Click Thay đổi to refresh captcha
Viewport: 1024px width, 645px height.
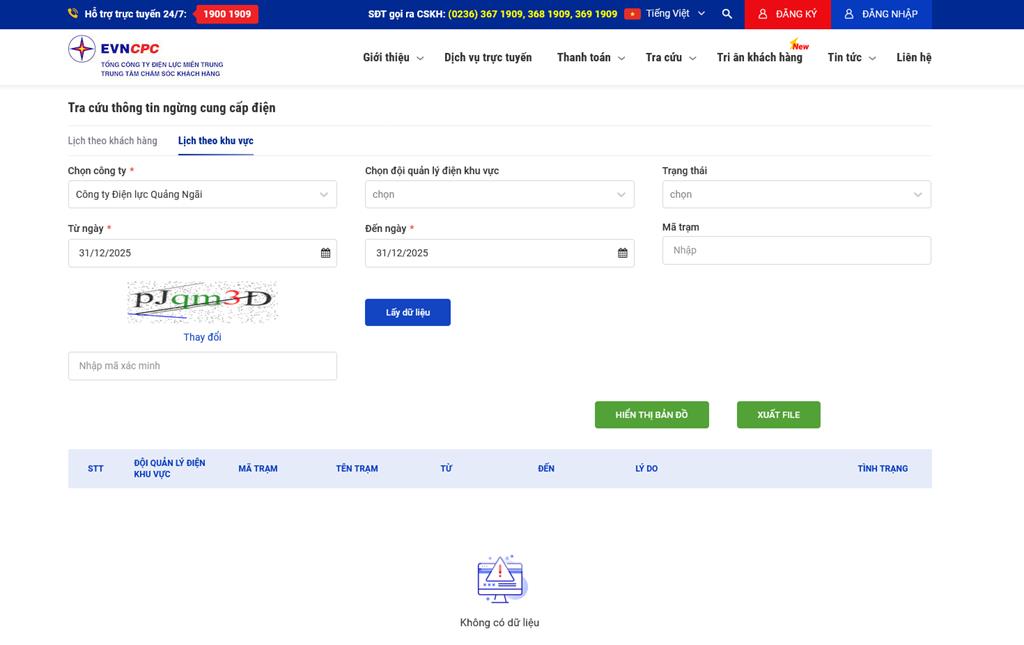(202, 337)
